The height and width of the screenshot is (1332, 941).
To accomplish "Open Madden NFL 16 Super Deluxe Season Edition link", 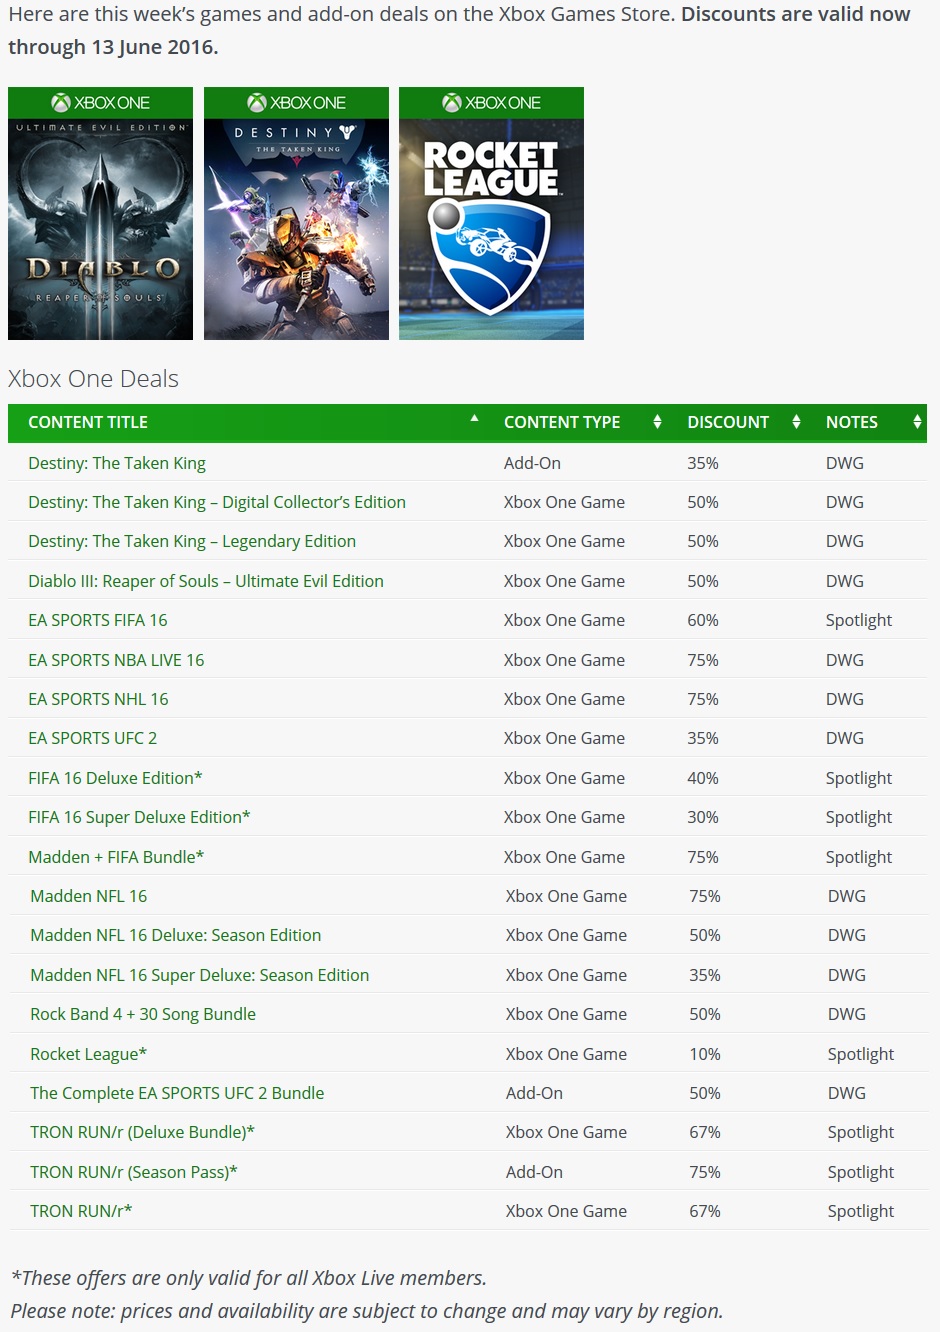I will coord(200,975).
